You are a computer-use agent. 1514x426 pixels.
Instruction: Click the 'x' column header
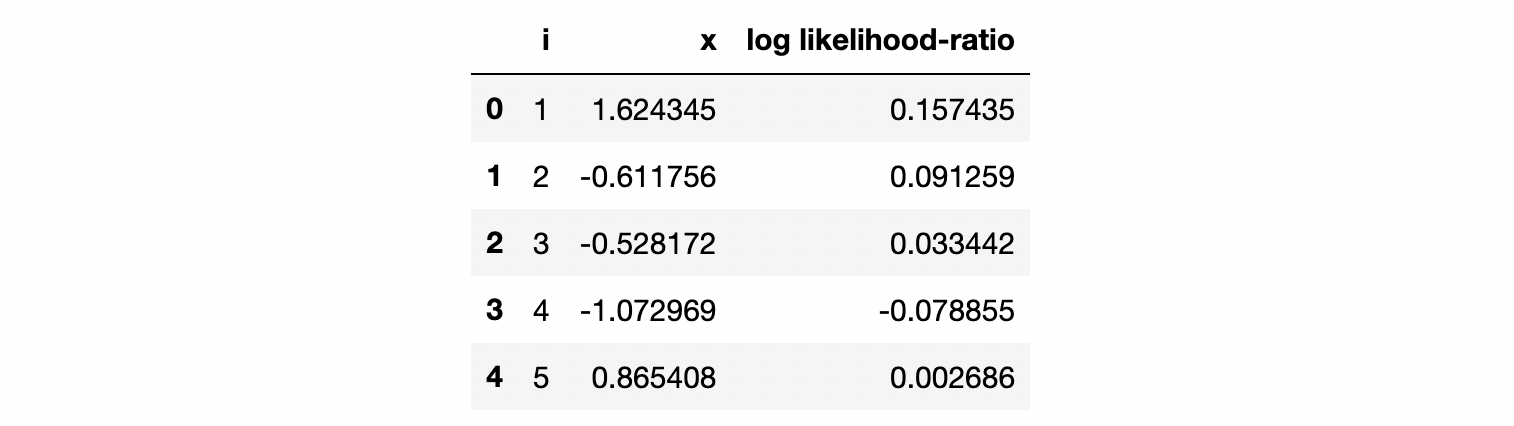pos(708,42)
